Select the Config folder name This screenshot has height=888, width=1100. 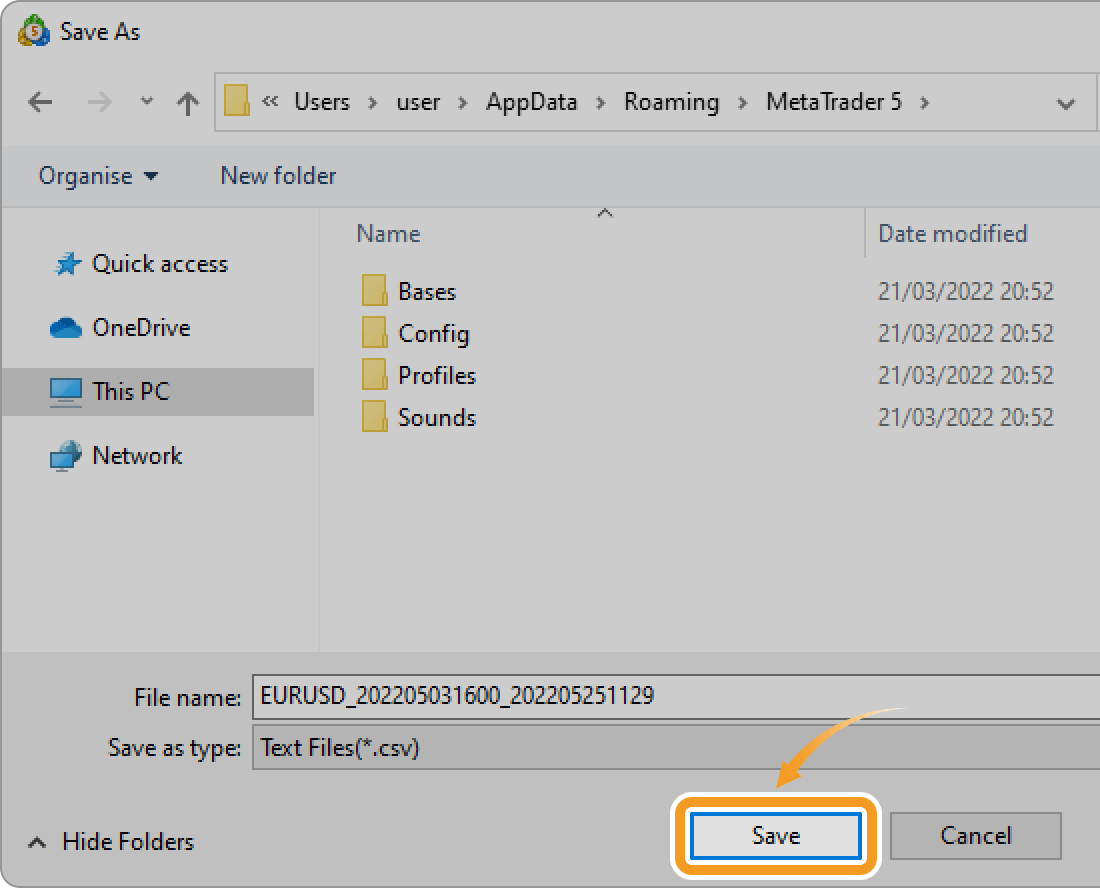click(434, 334)
